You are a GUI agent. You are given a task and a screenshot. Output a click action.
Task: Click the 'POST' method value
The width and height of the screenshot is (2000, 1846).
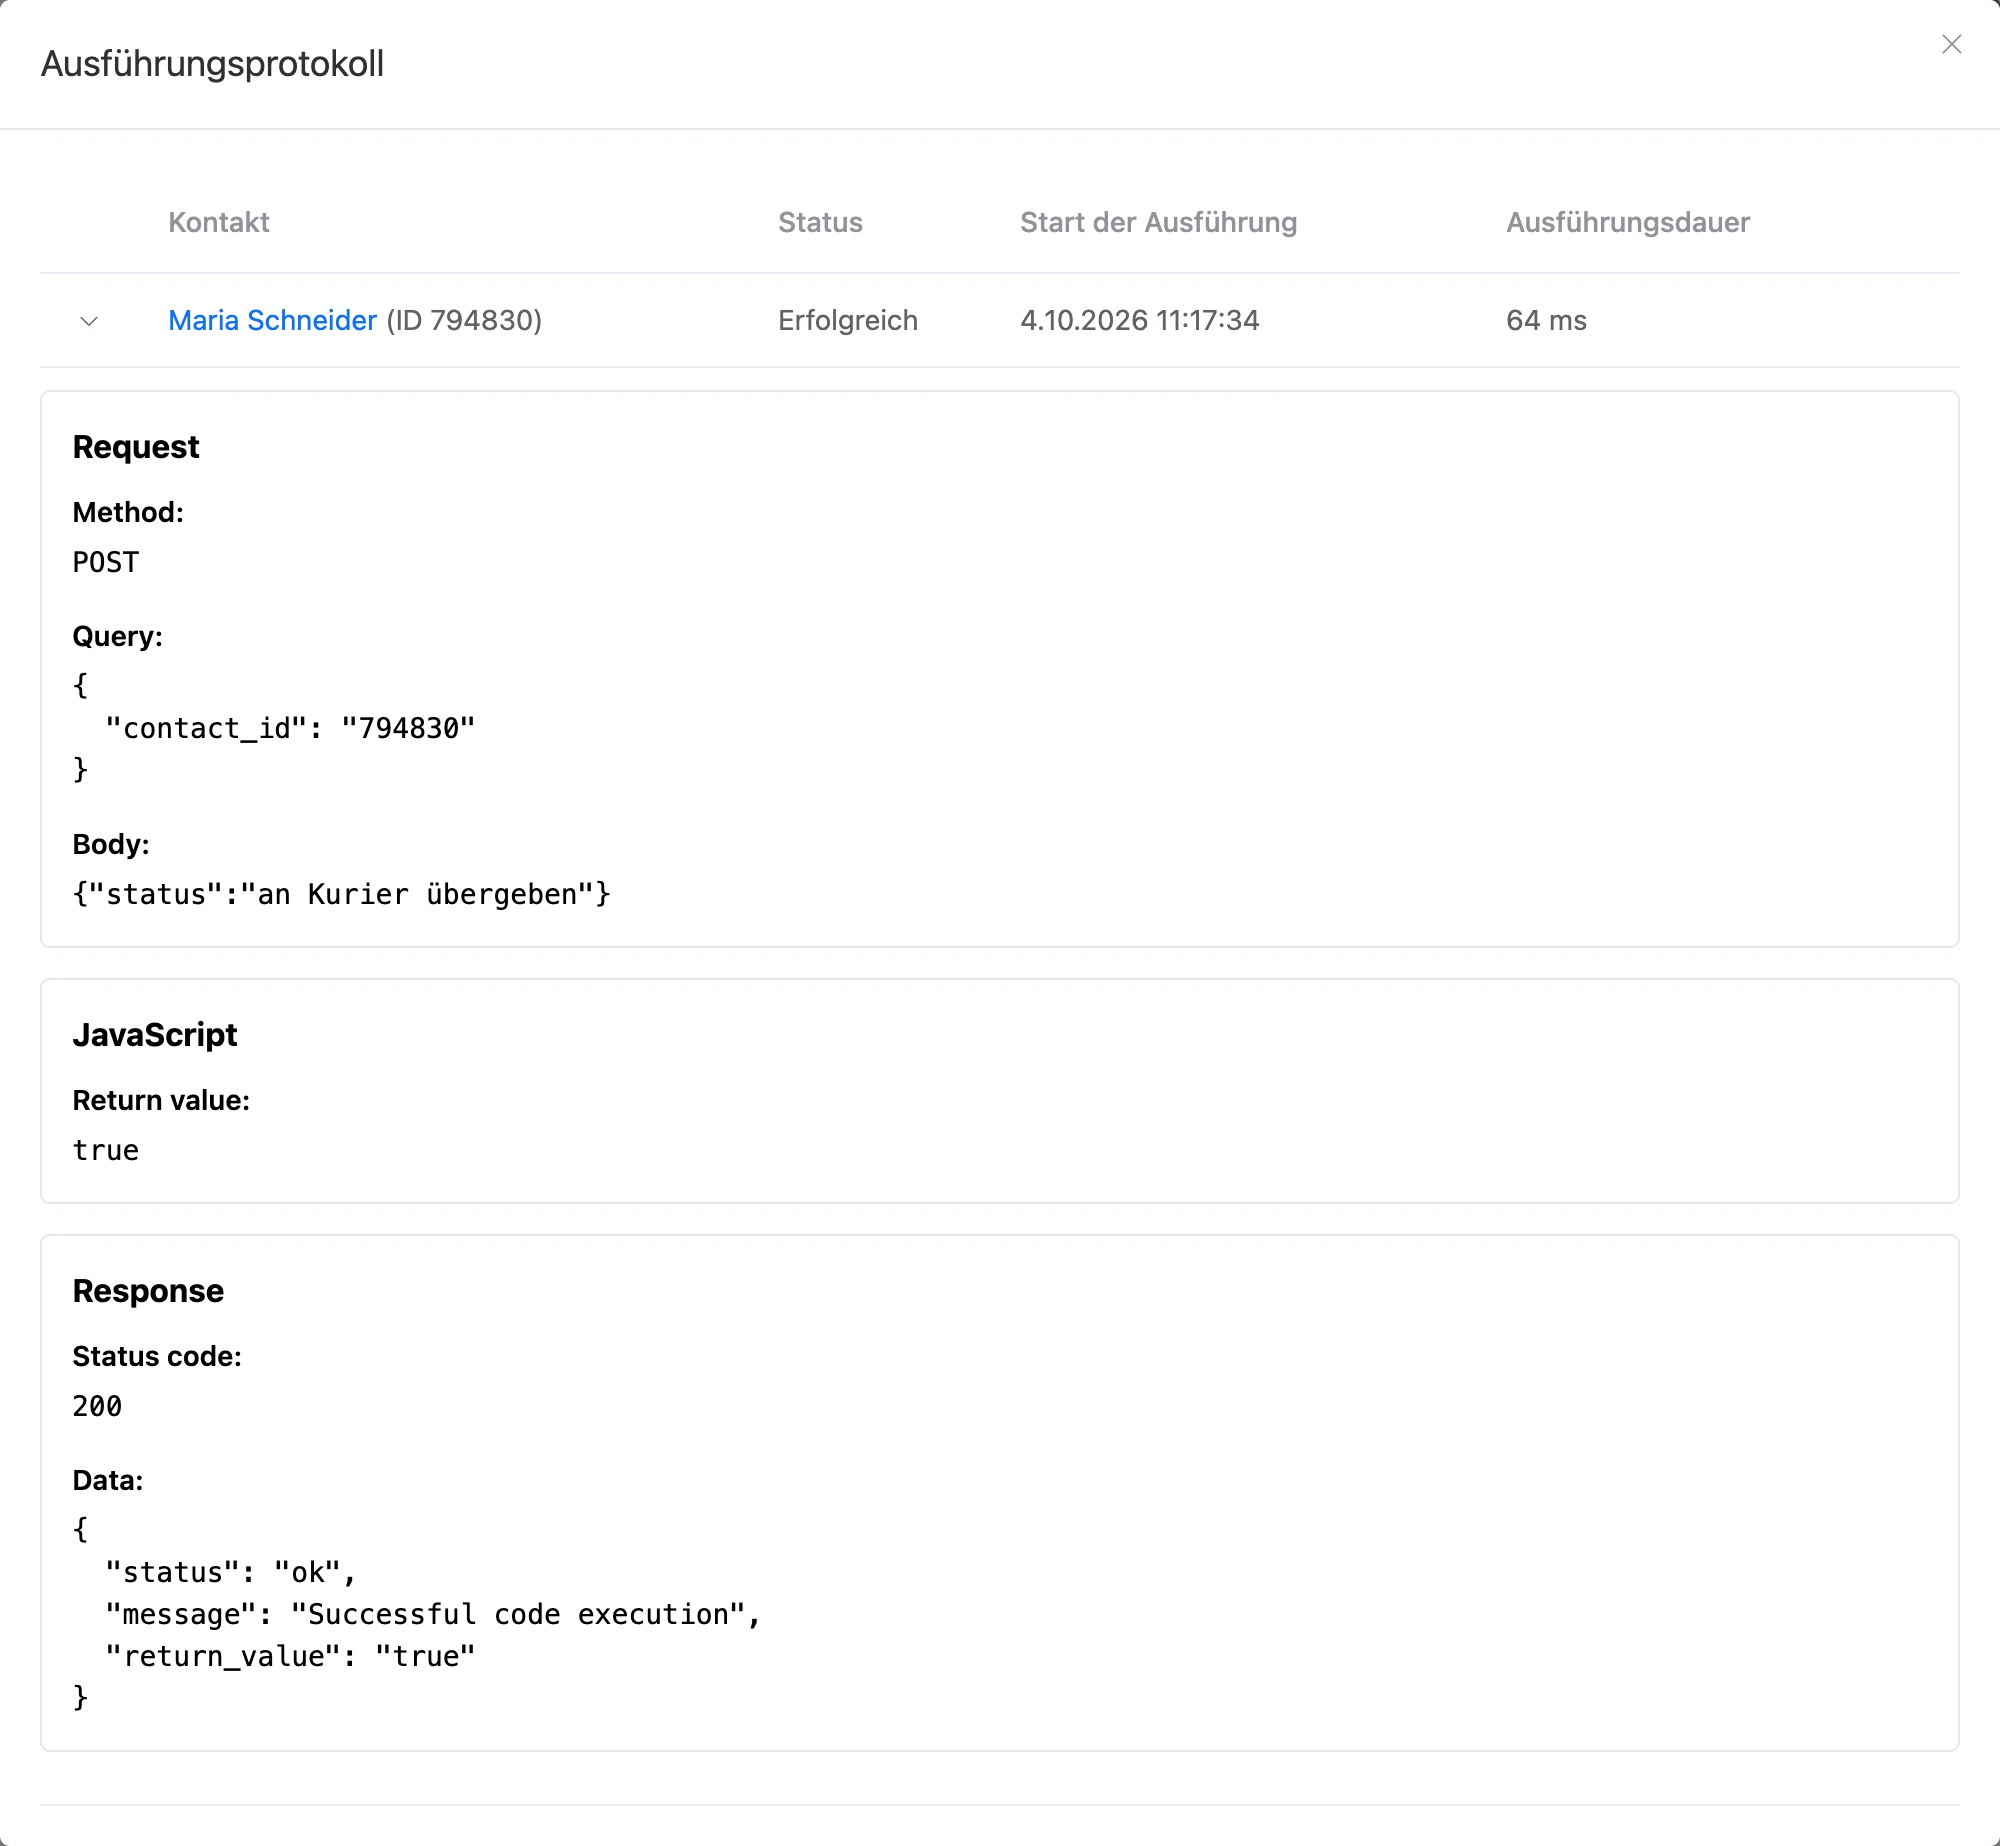(x=106, y=562)
